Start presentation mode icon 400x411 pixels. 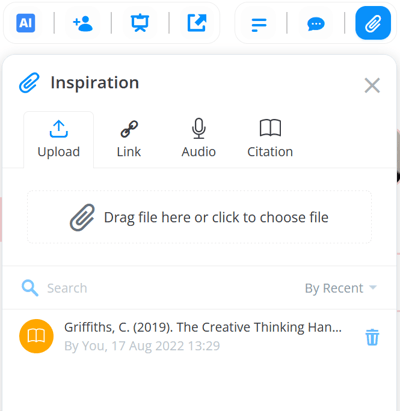pos(140,23)
